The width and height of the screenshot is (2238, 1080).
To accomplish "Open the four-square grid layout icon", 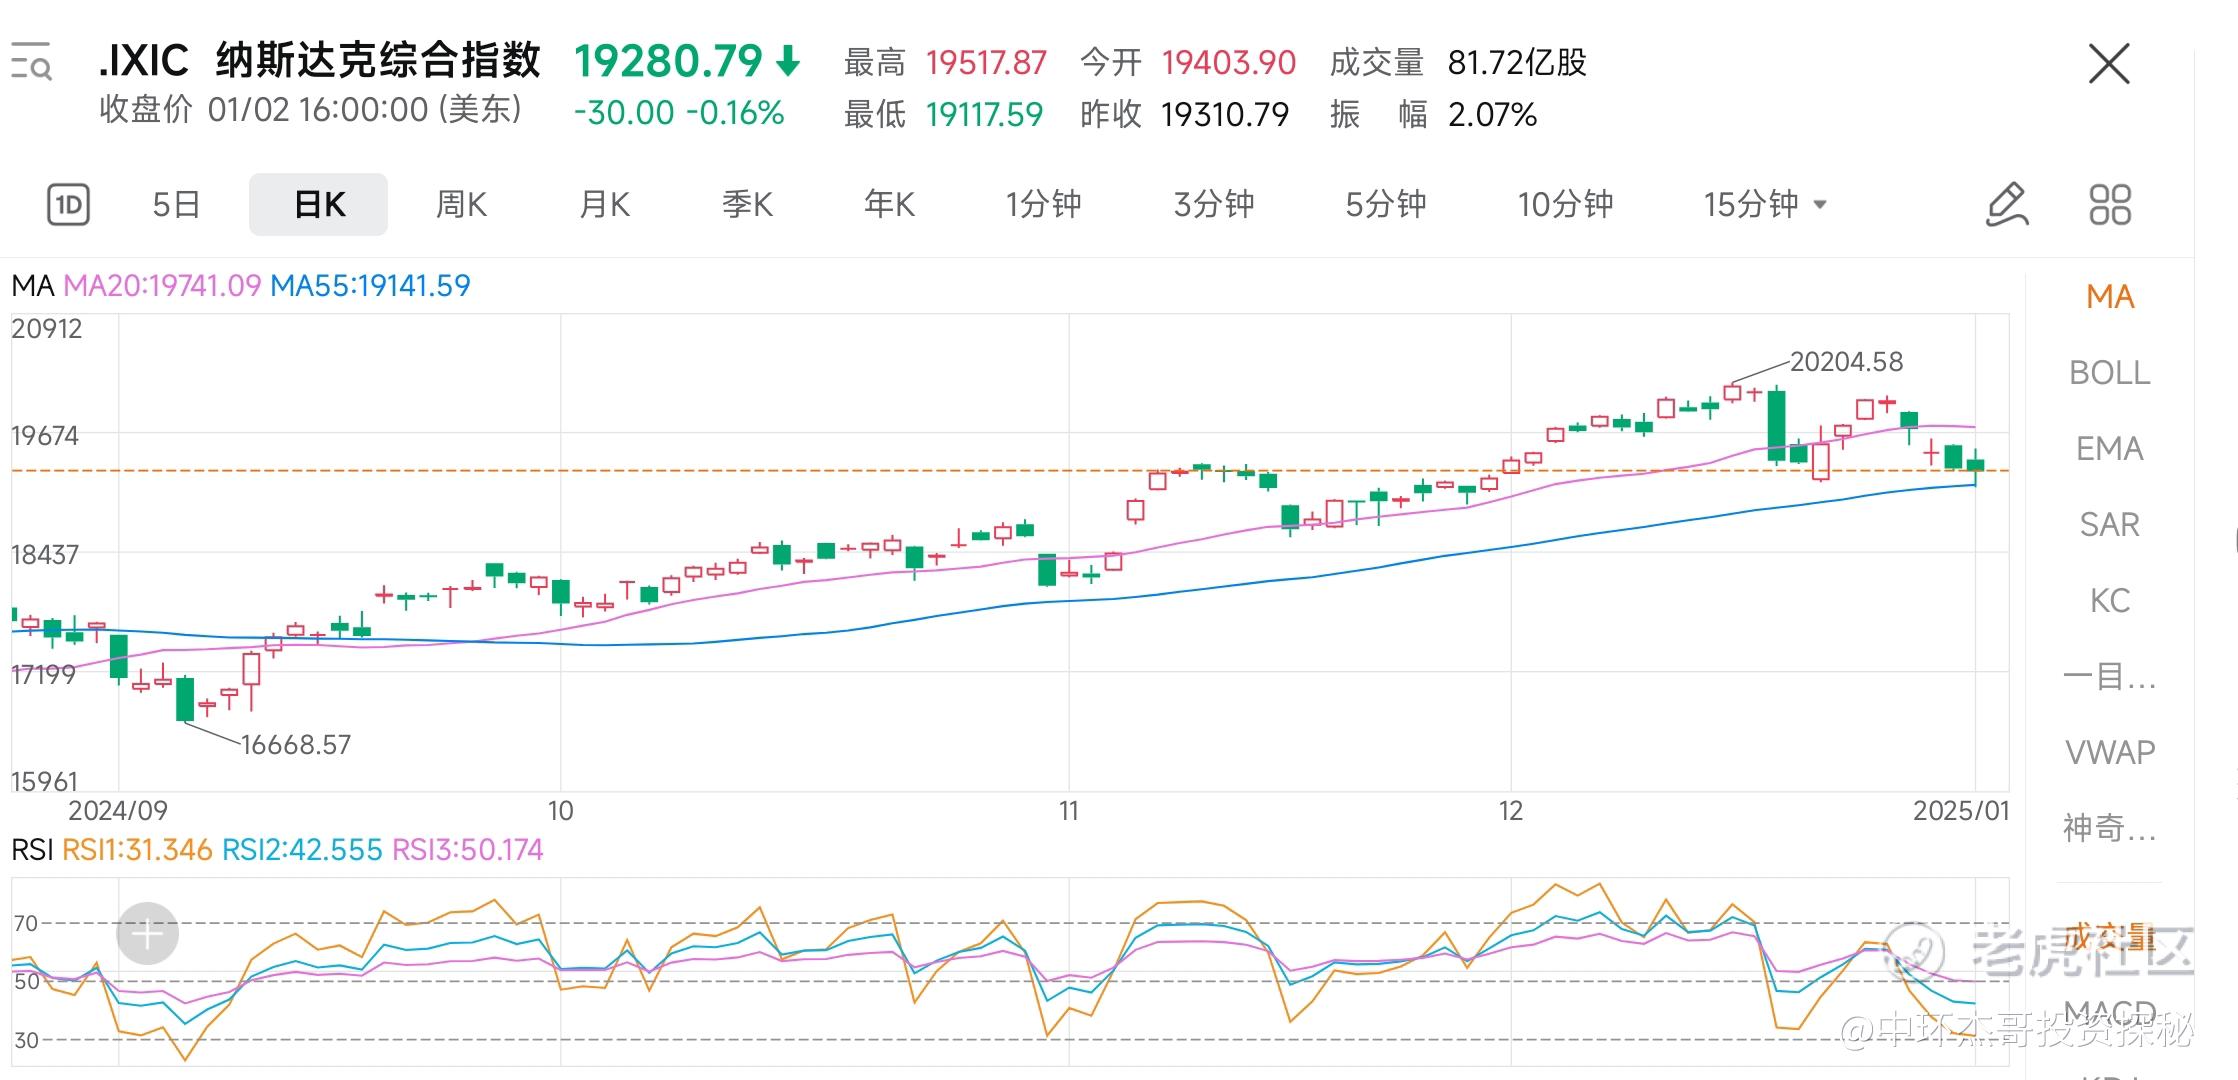I will [x=2110, y=204].
